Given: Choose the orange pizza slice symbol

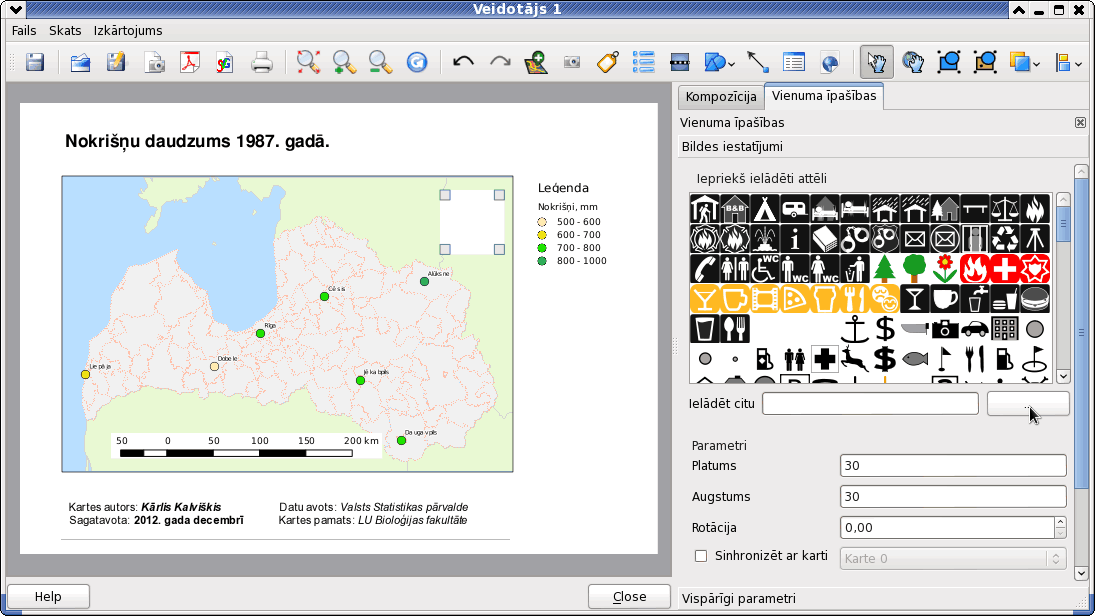Looking at the screenshot, I should [x=795, y=299].
